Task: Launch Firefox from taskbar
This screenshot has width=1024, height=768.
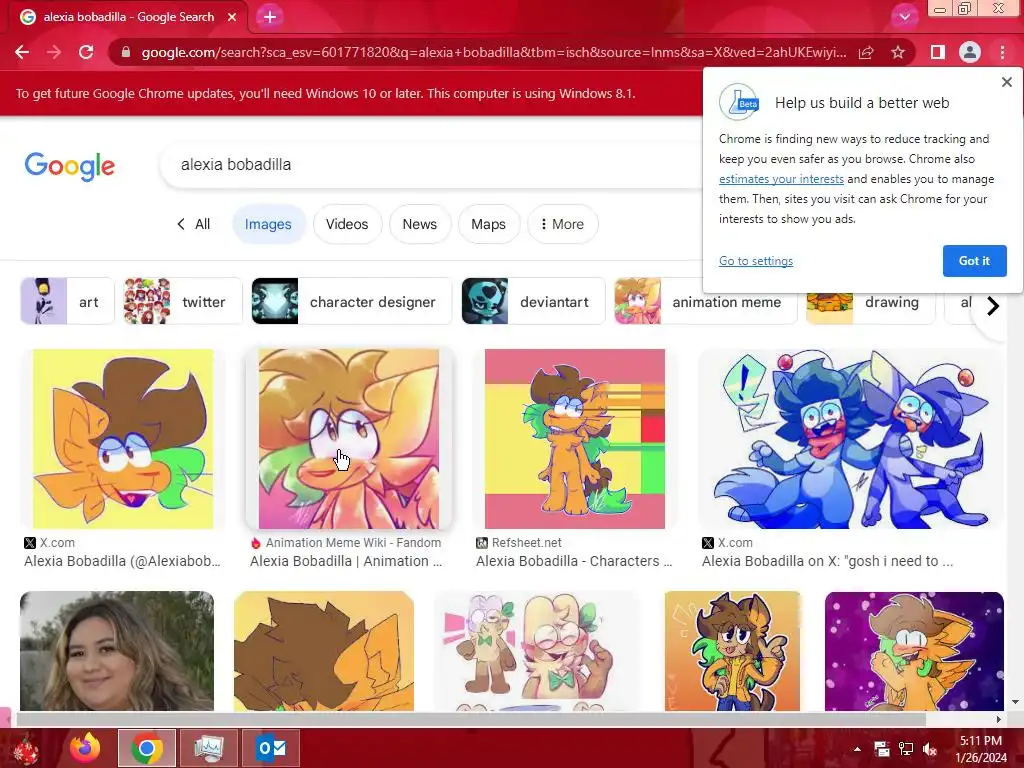Action: pyautogui.click(x=85, y=748)
